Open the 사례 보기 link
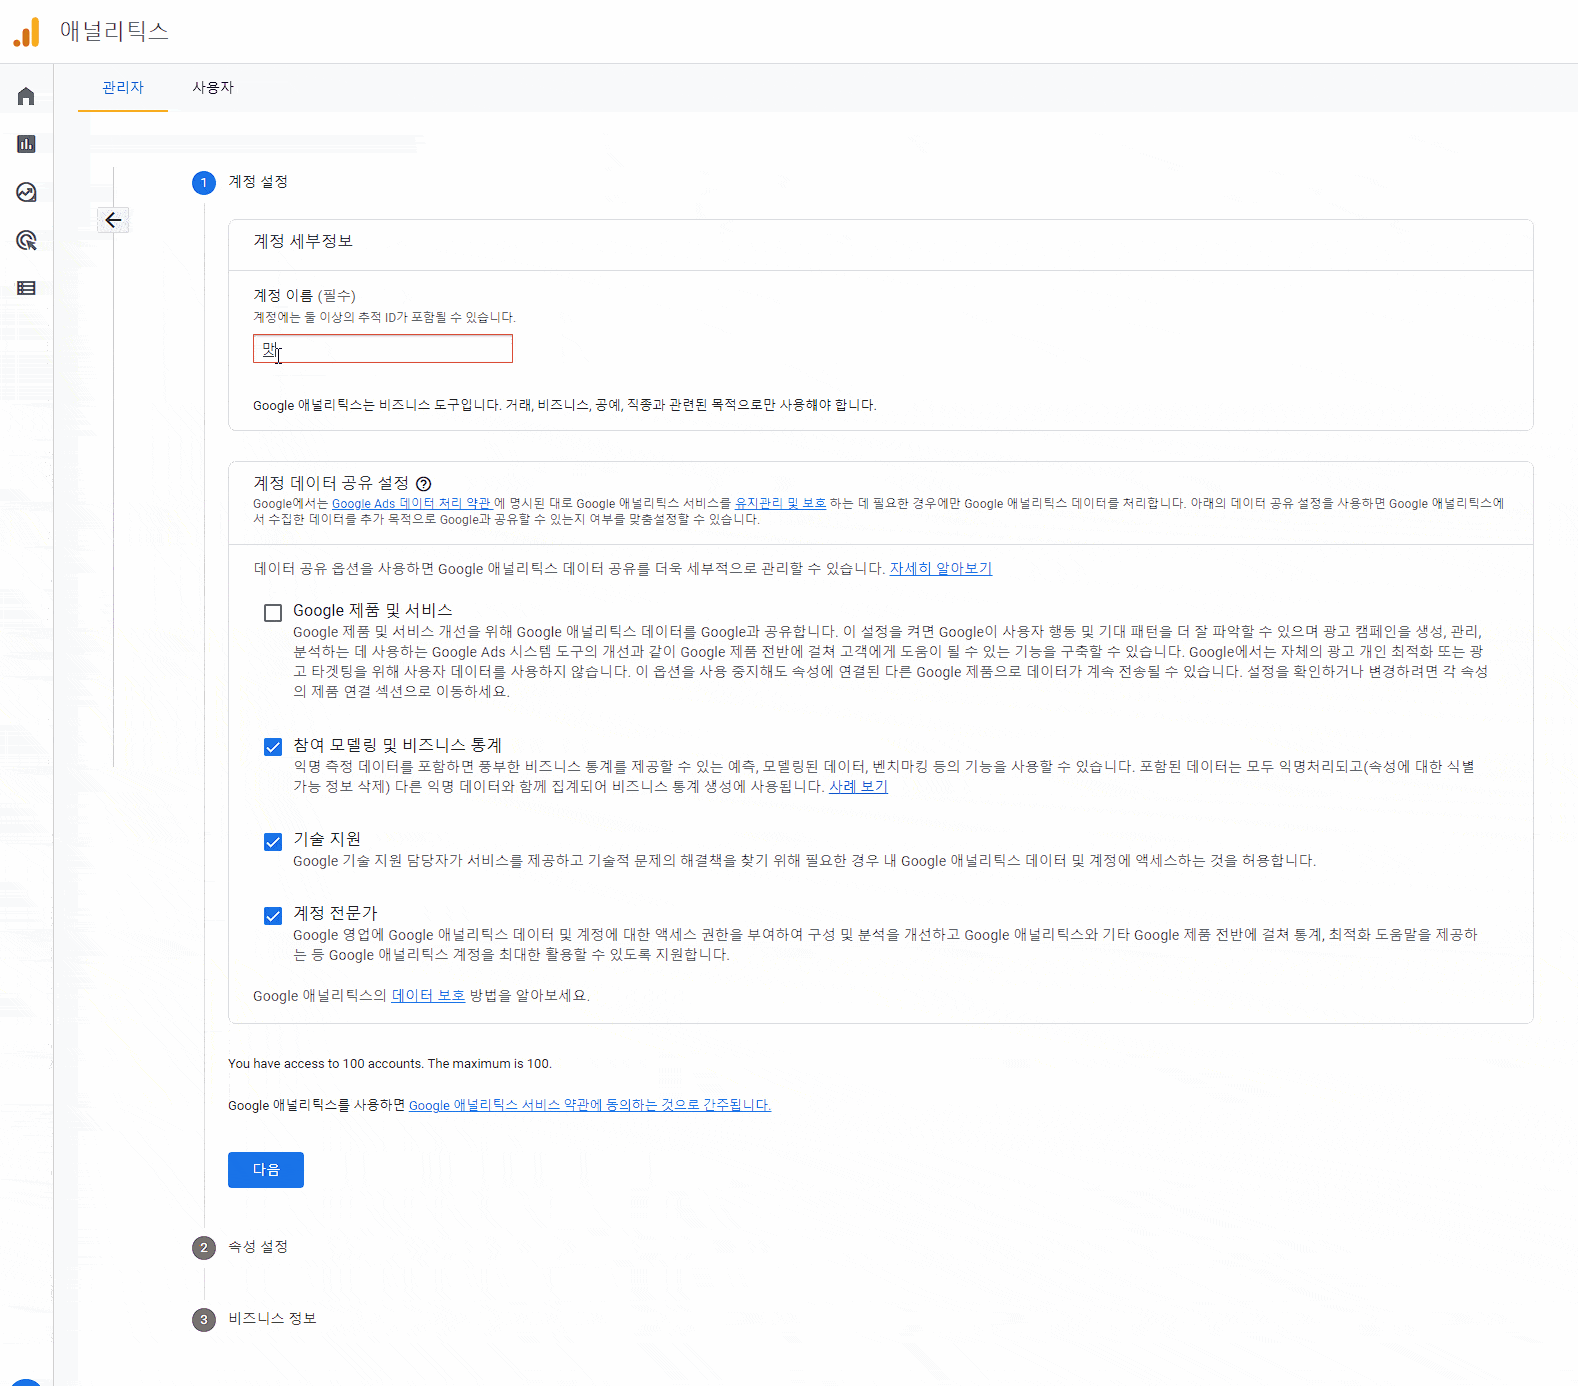Image resolution: width=1578 pixels, height=1386 pixels. [858, 787]
